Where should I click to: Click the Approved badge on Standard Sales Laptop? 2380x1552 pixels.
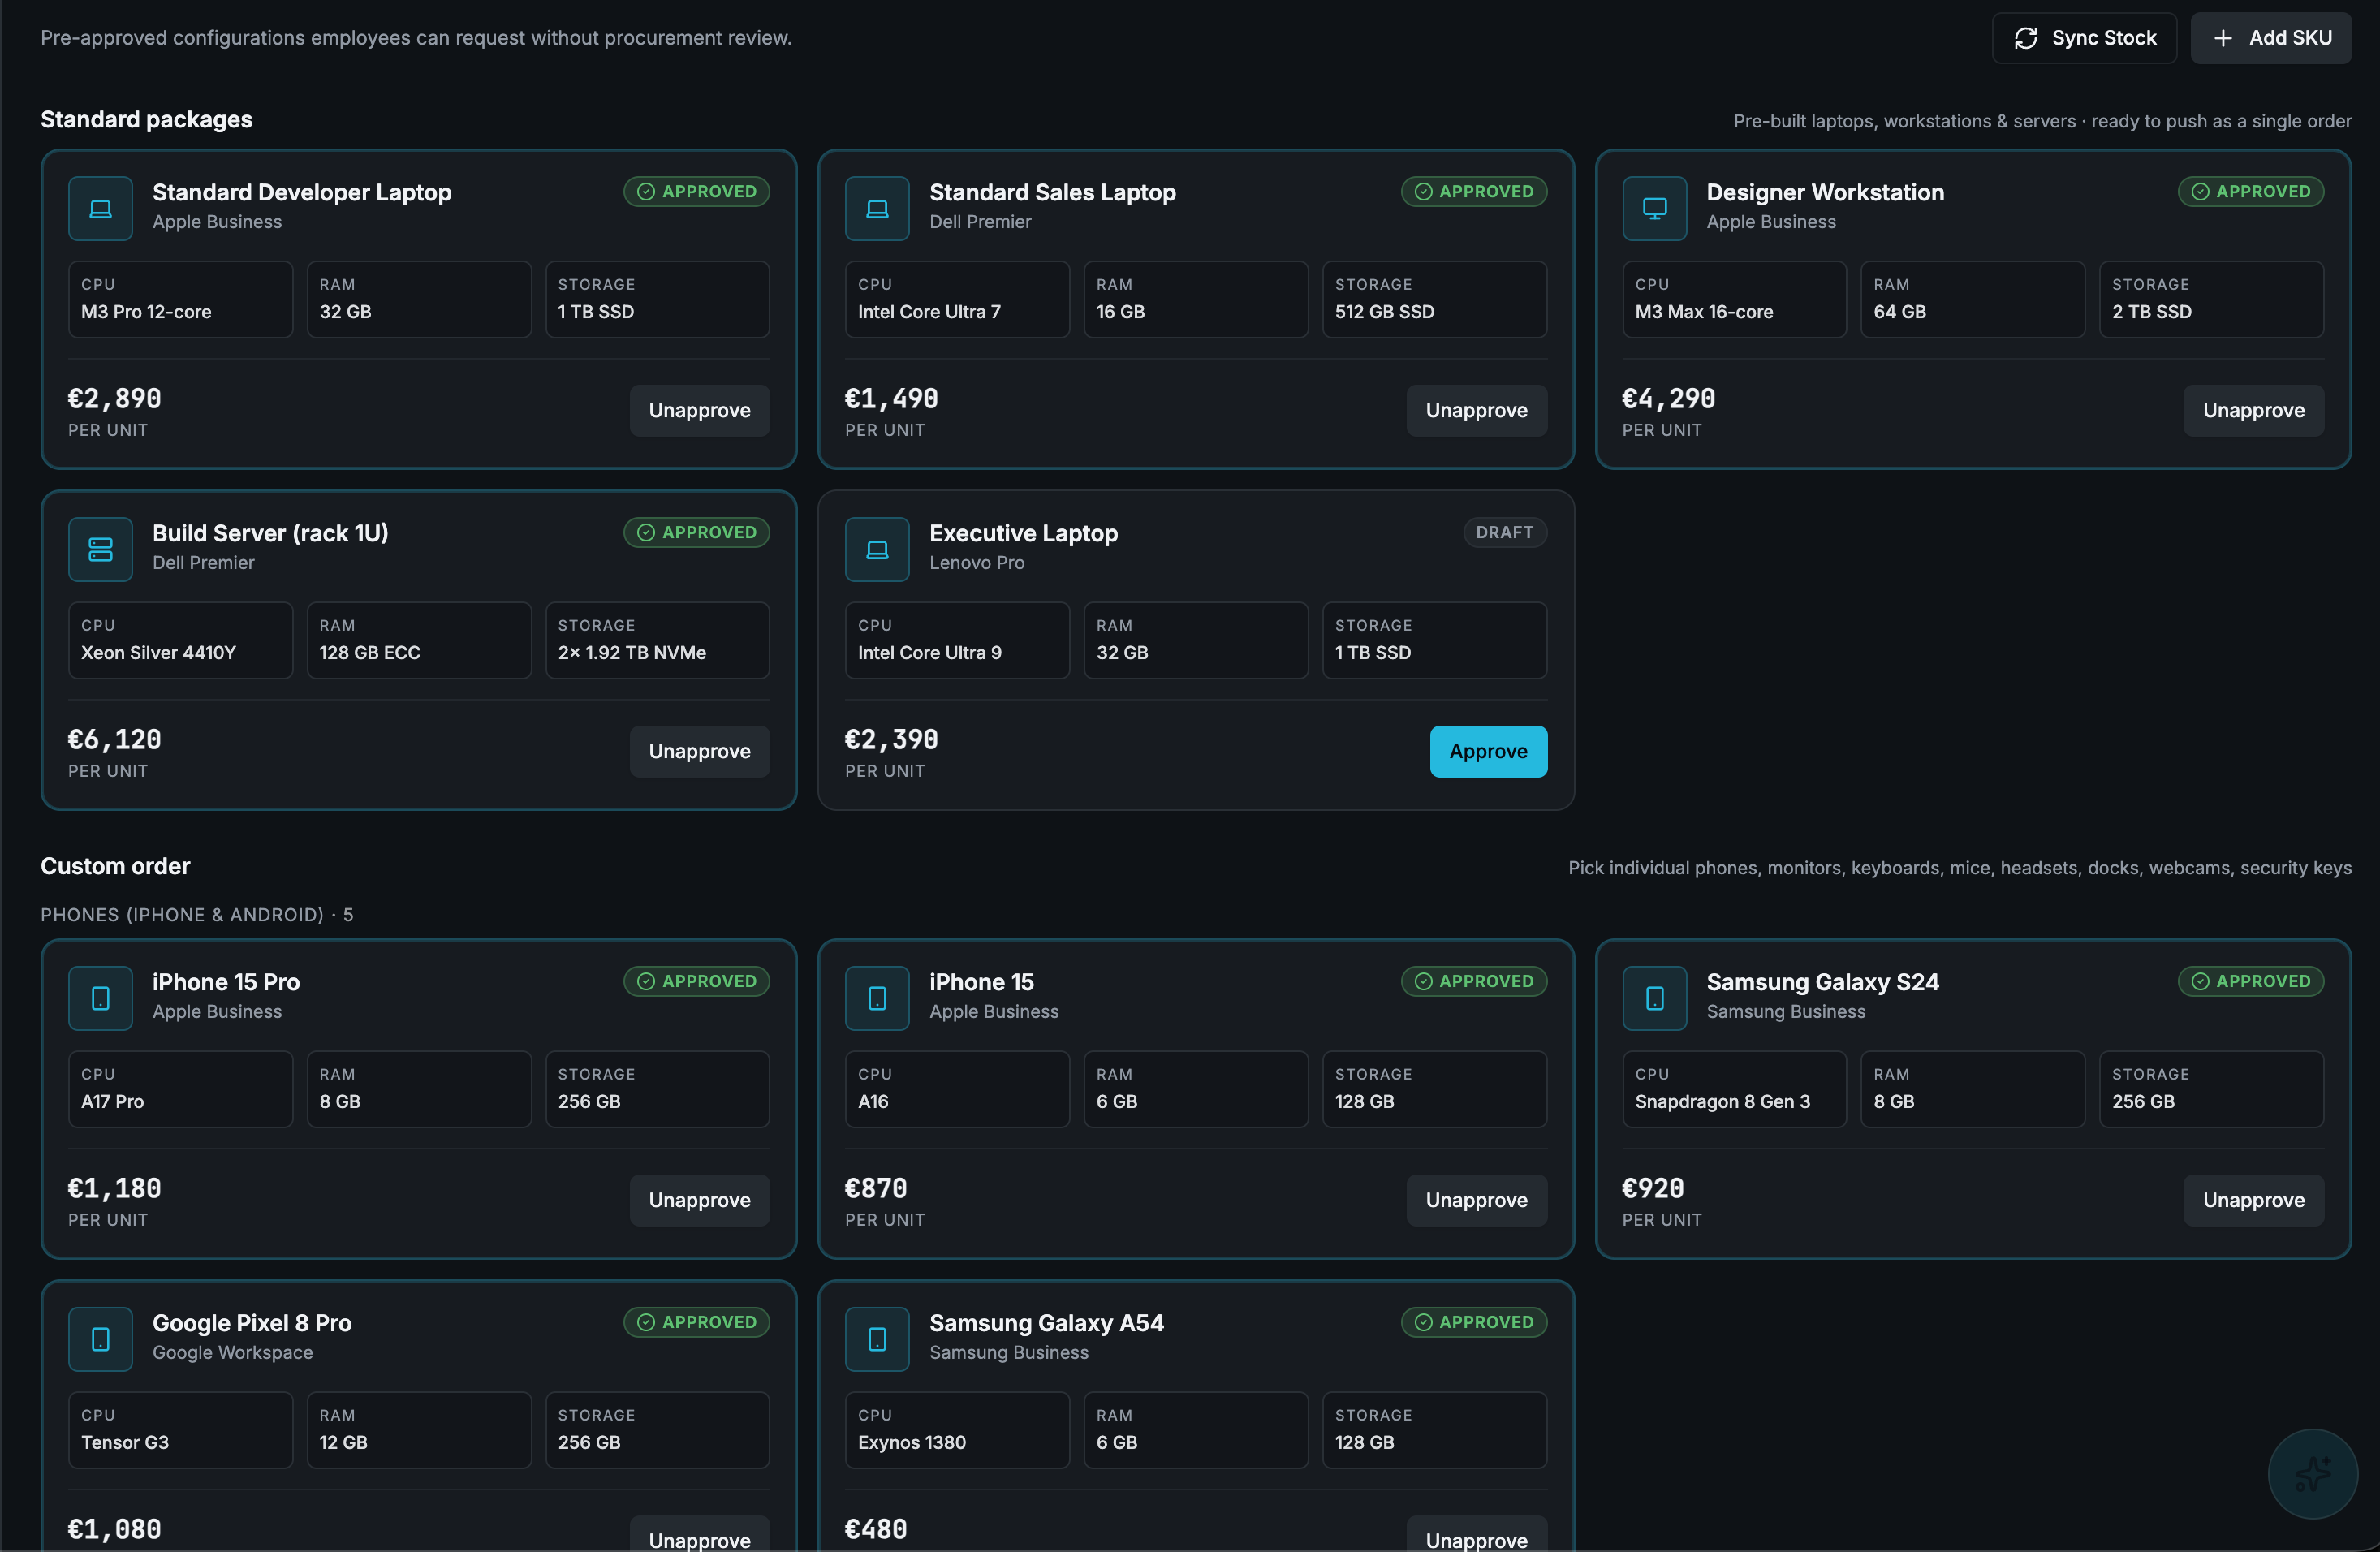click(x=1474, y=191)
